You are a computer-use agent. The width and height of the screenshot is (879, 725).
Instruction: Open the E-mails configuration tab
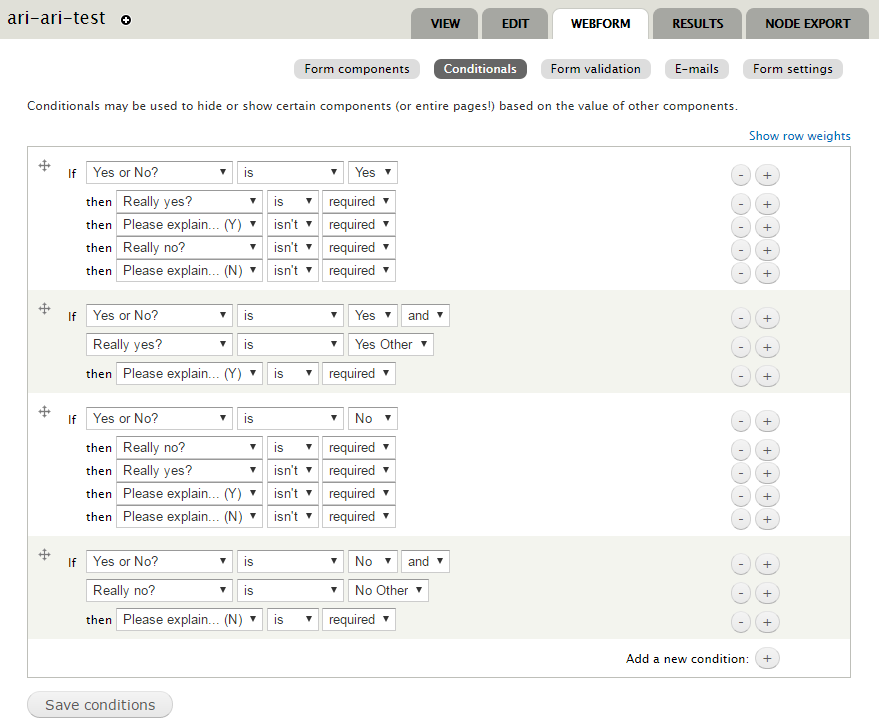click(x=696, y=69)
